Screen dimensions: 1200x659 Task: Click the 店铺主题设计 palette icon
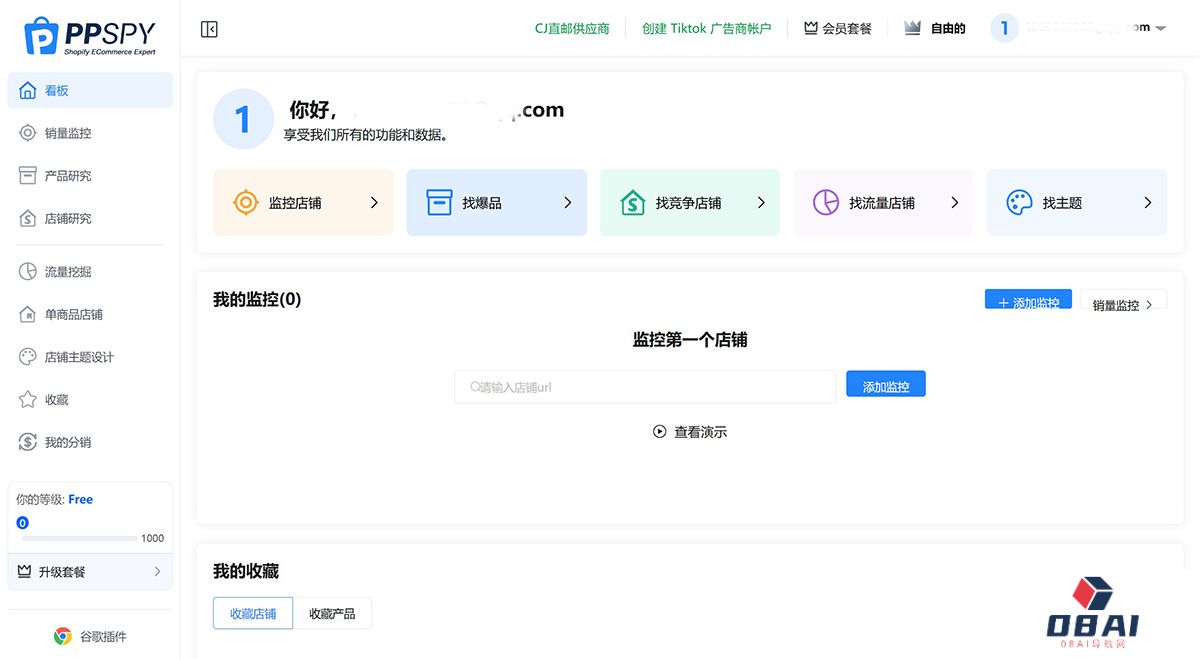click(x=27, y=357)
